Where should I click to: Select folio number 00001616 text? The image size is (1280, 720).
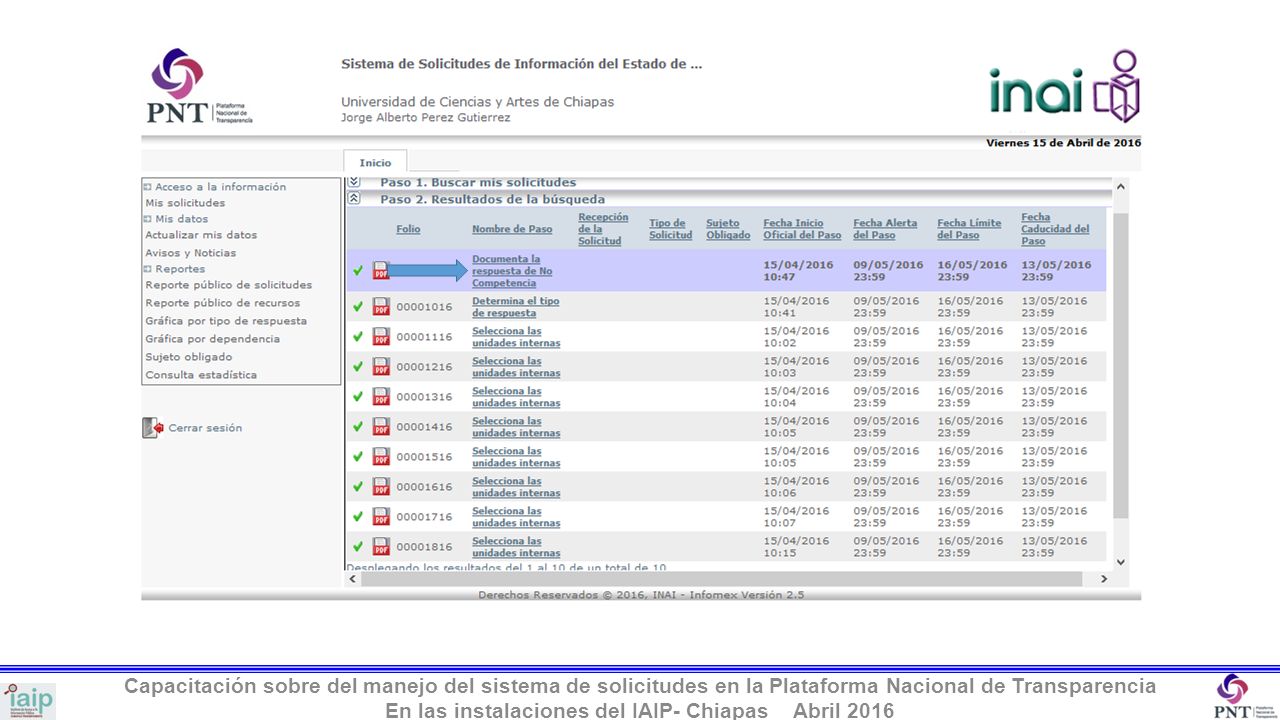pyautogui.click(x=424, y=487)
